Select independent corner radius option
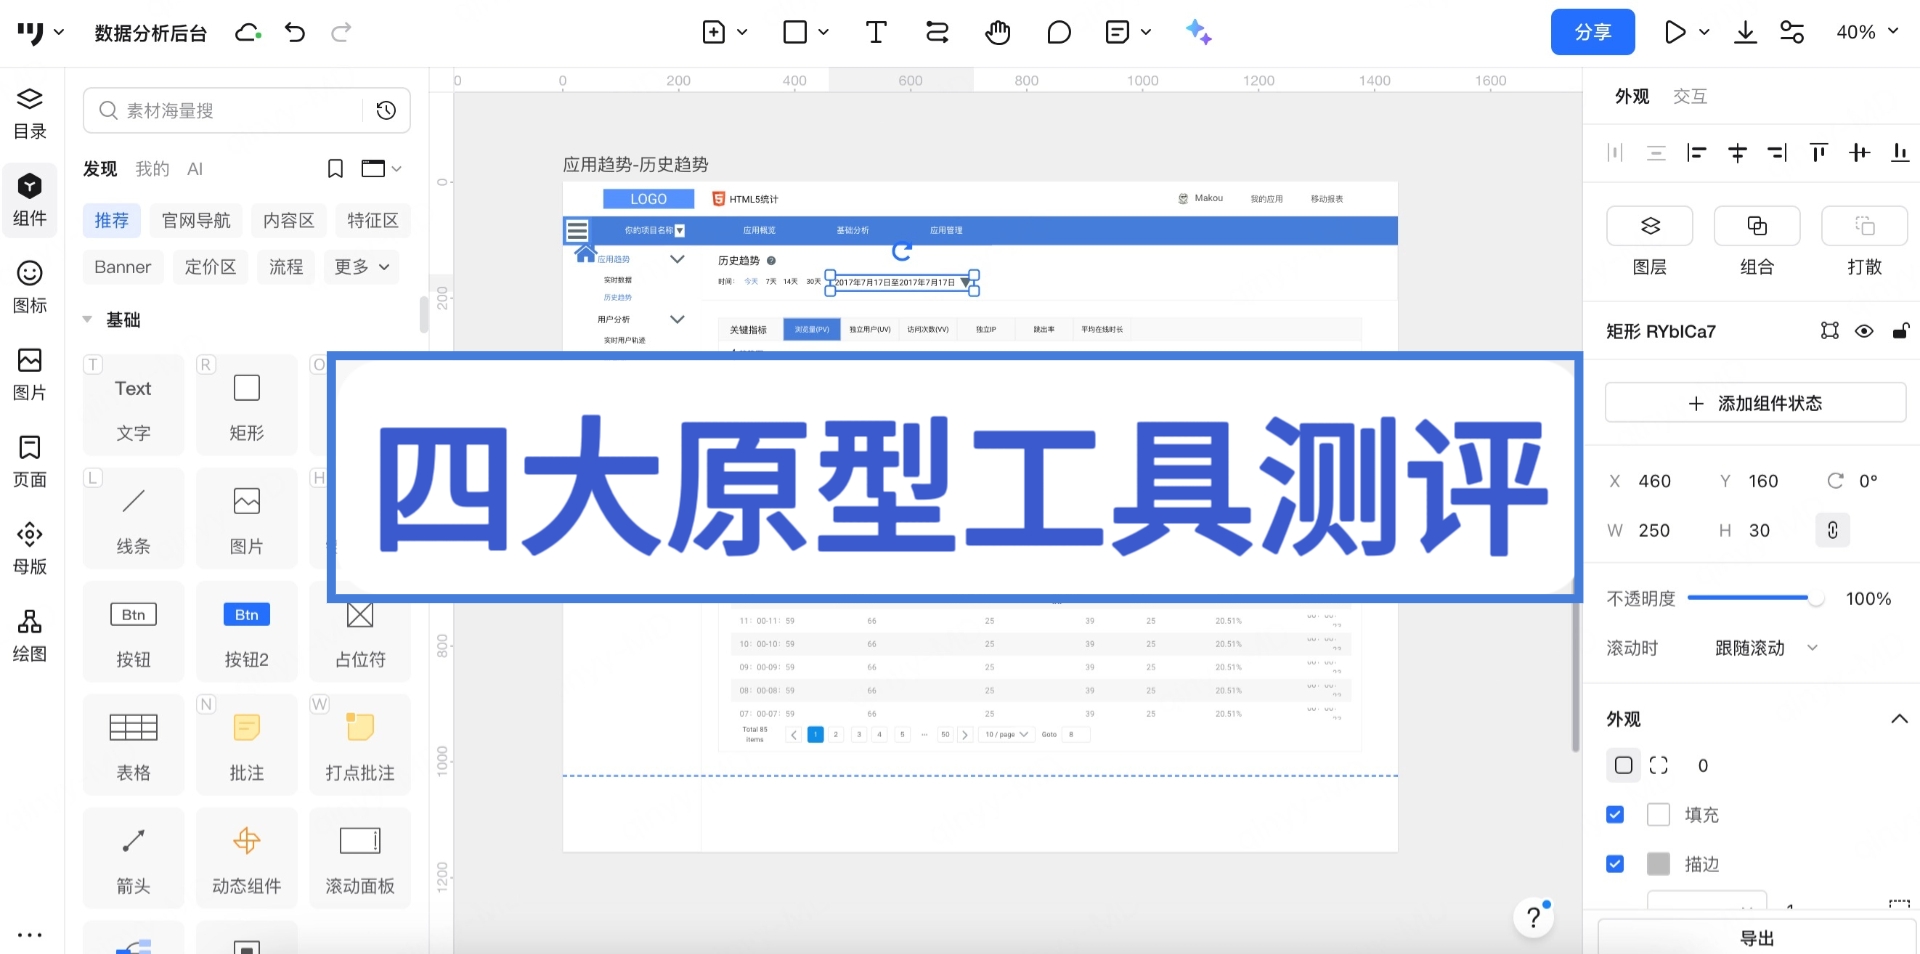 click(x=1659, y=765)
